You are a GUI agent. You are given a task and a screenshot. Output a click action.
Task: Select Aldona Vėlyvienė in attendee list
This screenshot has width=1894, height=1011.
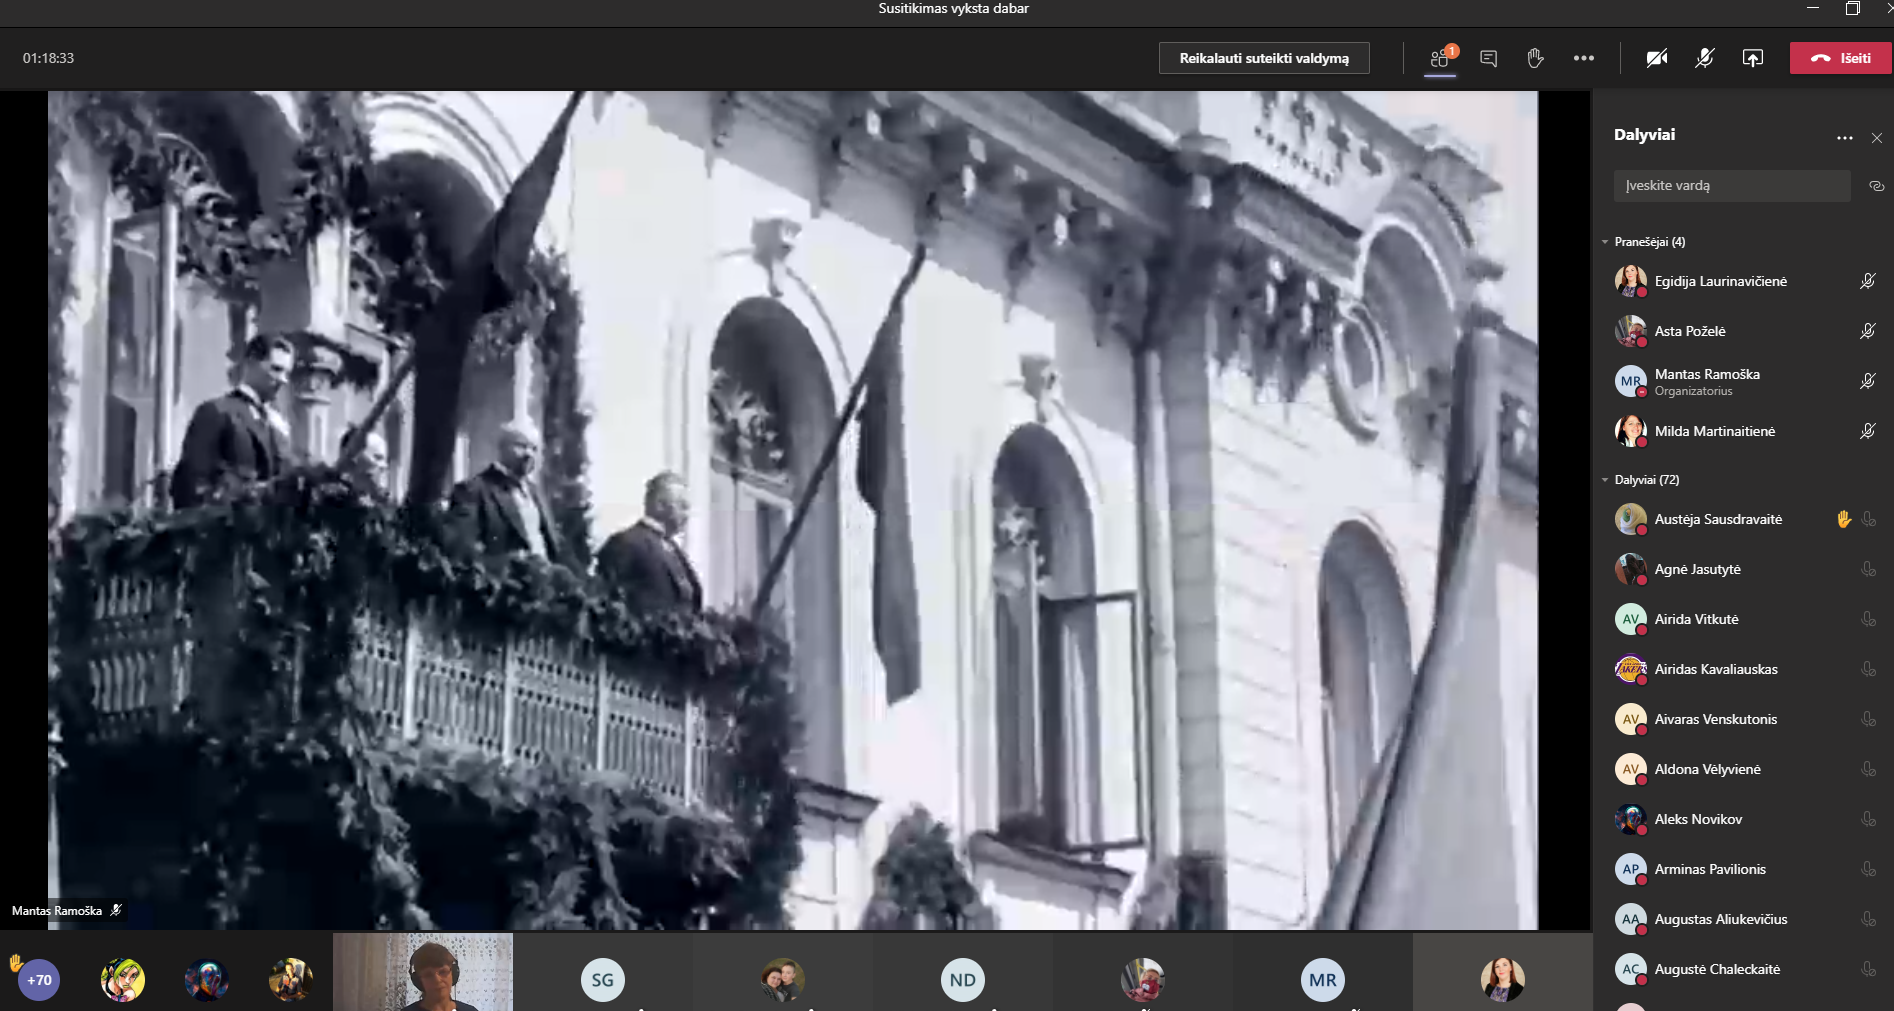tap(1743, 769)
